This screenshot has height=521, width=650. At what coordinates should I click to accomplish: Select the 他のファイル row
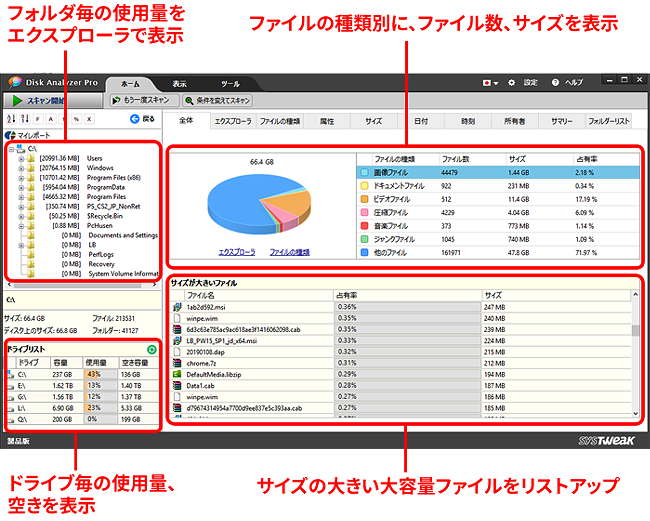(498, 252)
